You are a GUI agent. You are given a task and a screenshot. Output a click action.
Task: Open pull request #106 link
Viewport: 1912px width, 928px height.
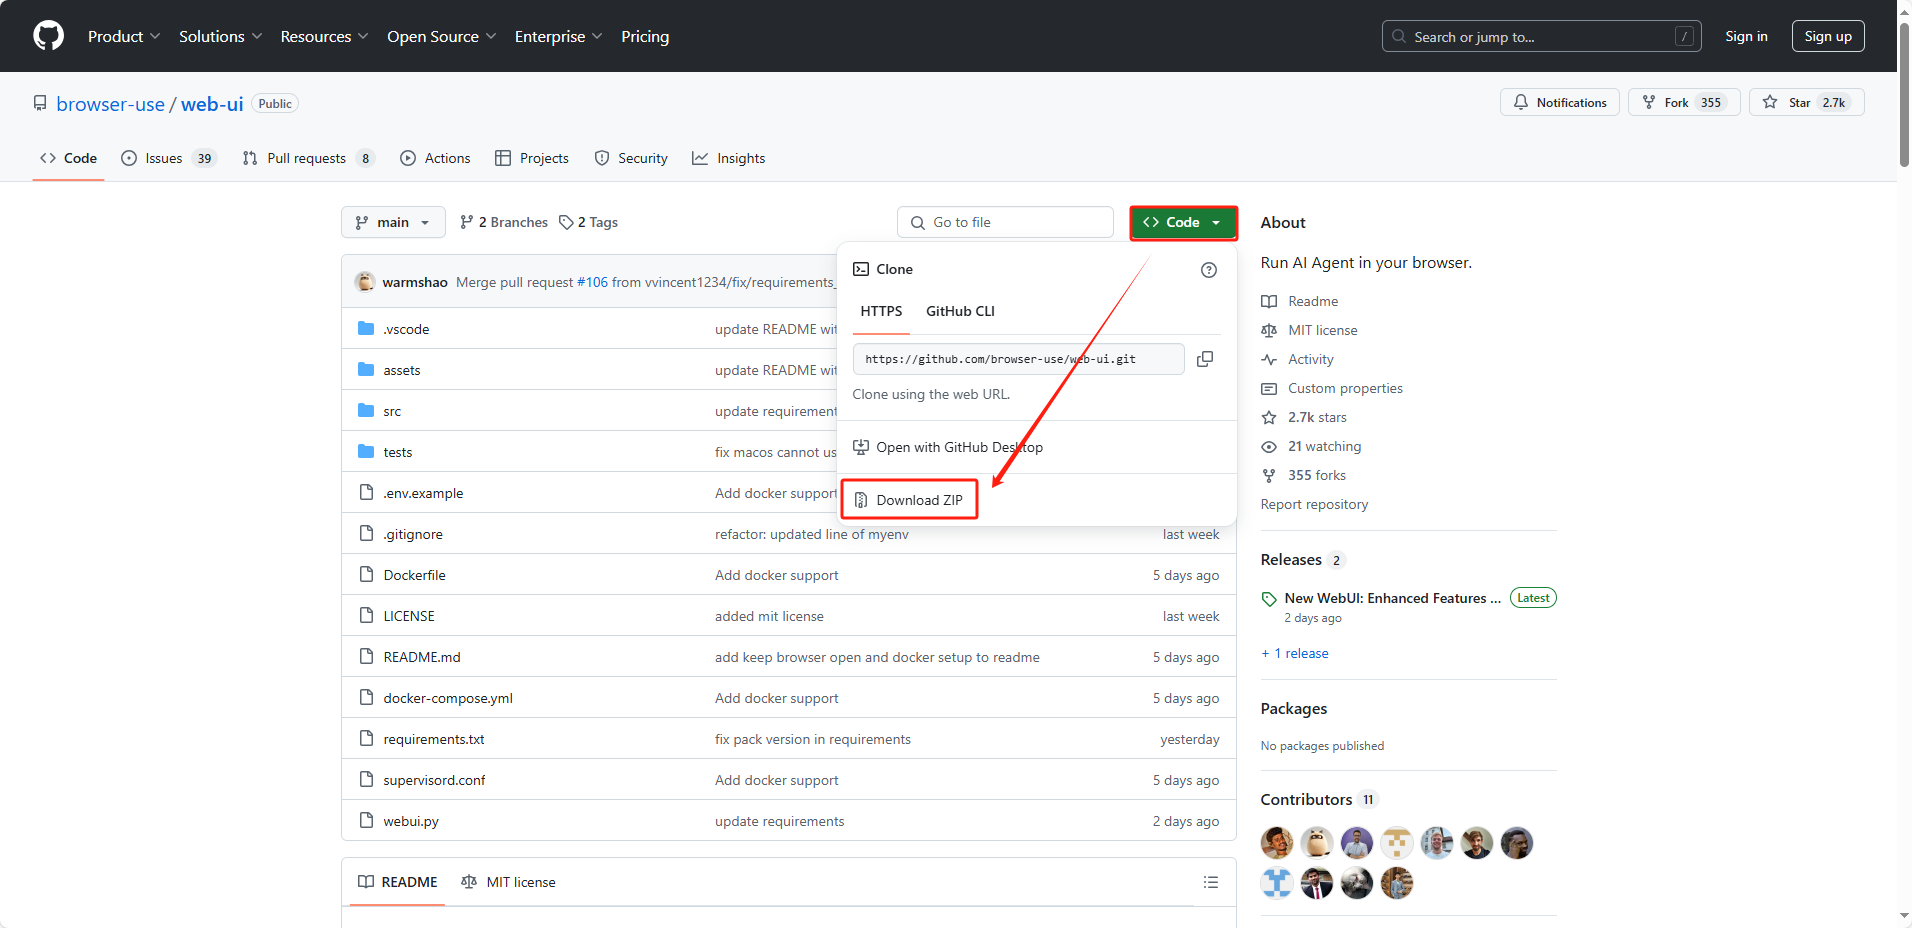click(592, 282)
